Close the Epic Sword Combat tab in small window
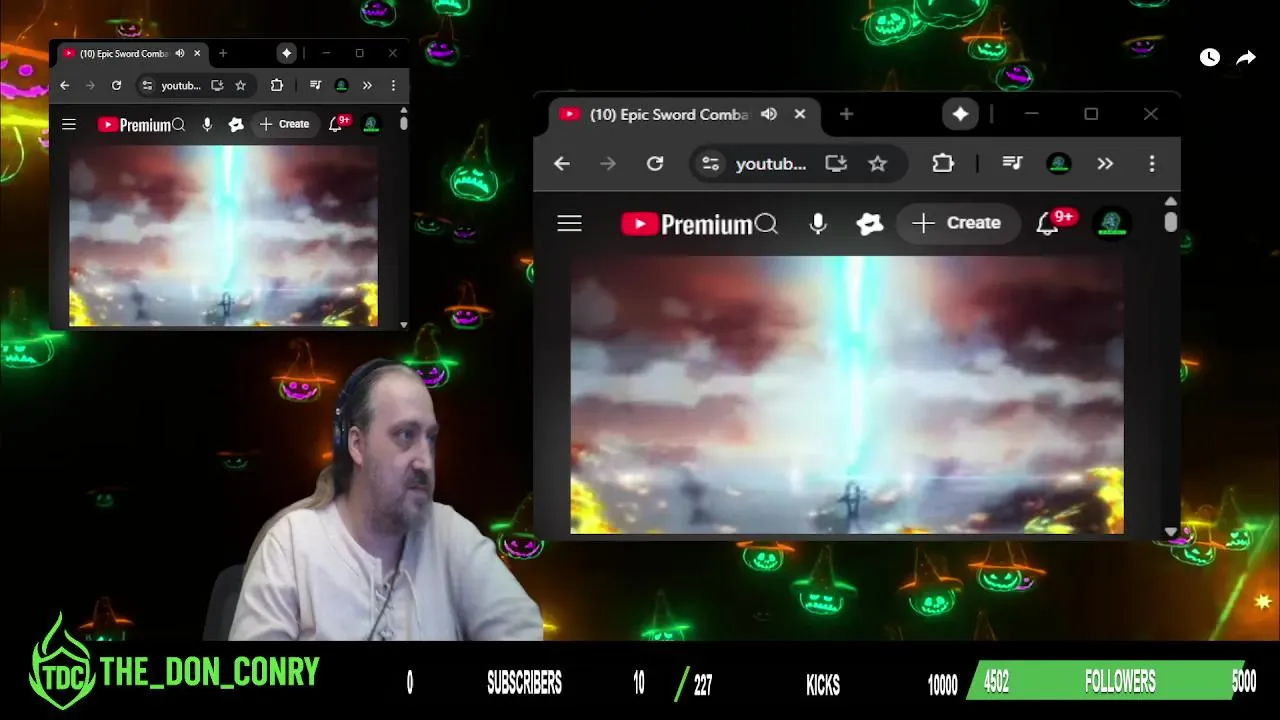 pyautogui.click(x=197, y=54)
